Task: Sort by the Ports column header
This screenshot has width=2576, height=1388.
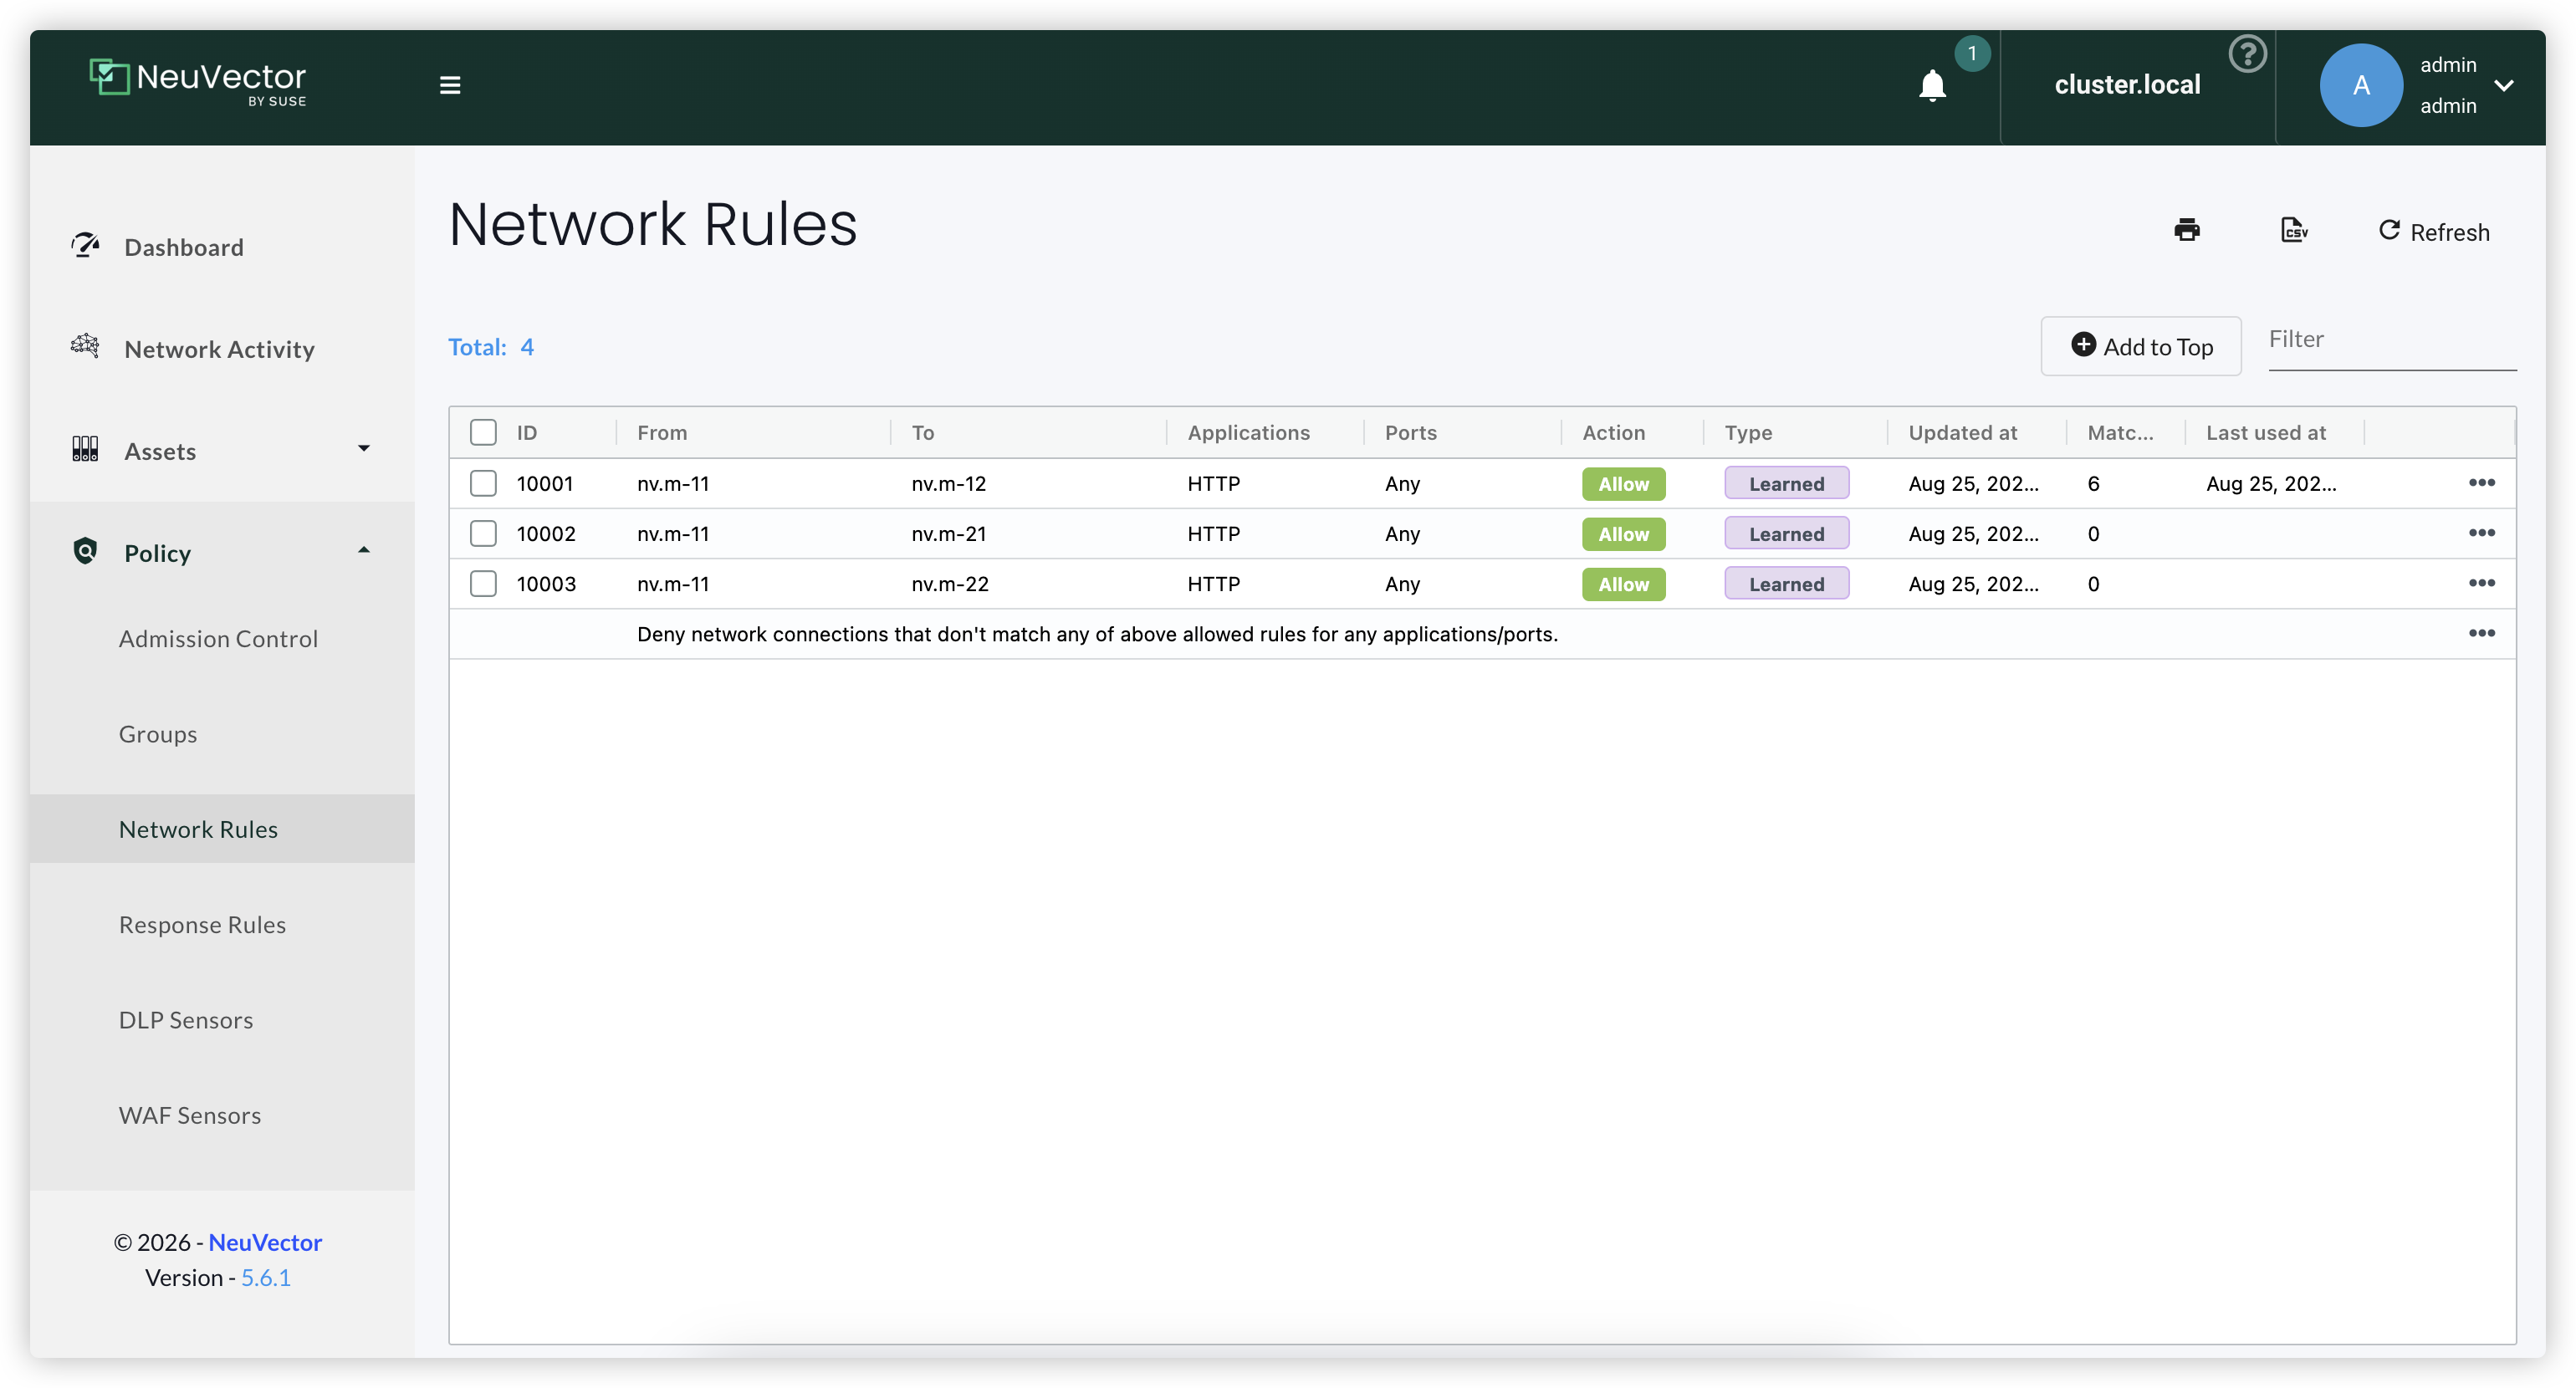Action: (1410, 433)
